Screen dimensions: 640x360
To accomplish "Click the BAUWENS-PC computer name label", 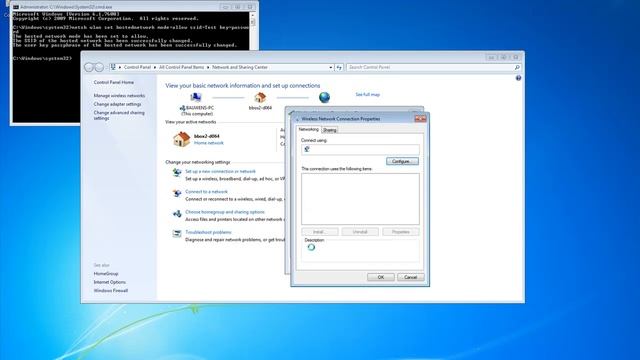I will (x=200, y=108).
